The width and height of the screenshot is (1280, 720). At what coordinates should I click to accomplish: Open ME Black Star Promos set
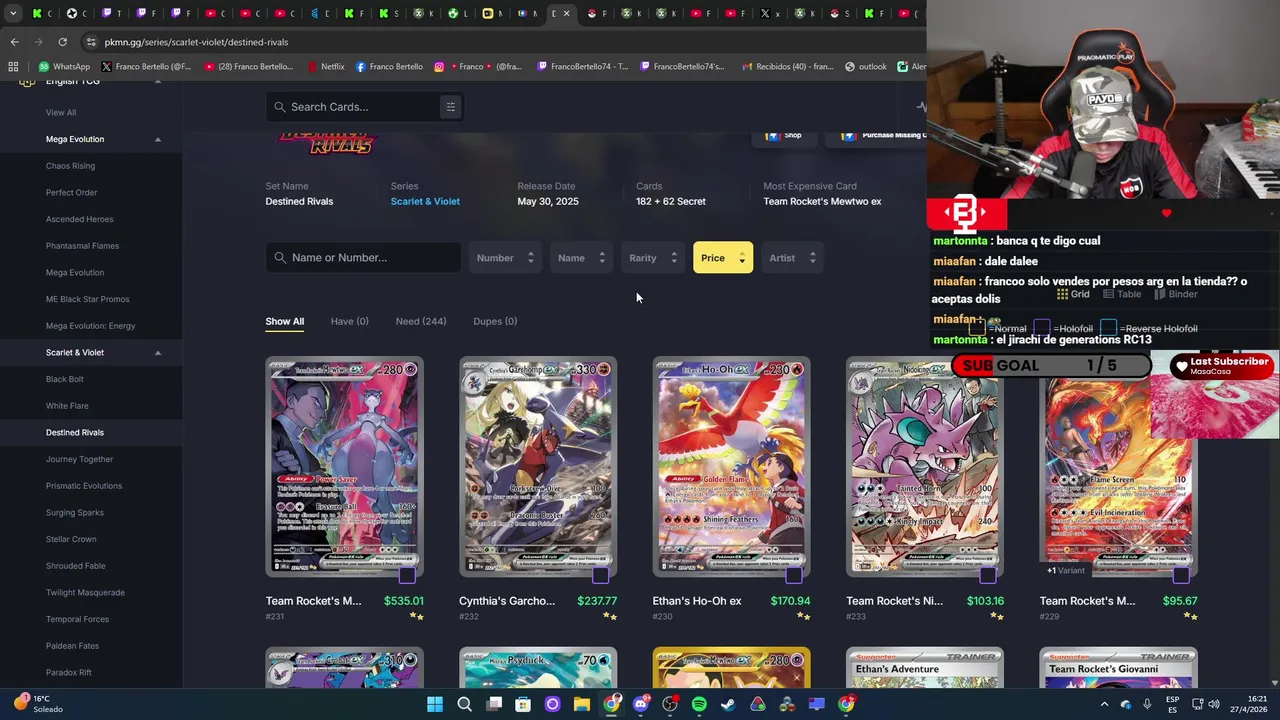pyautogui.click(x=87, y=299)
